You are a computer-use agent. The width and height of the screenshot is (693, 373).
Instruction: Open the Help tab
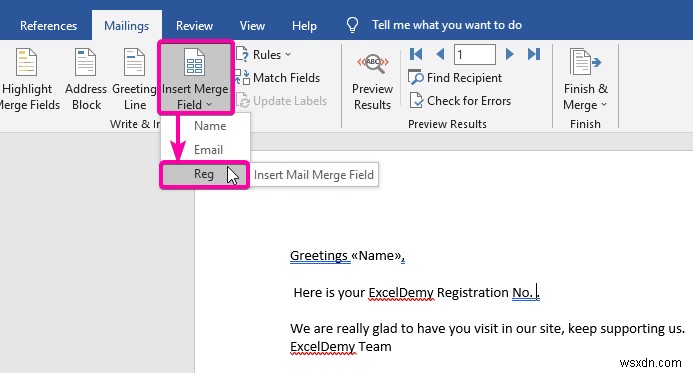pos(304,26)
